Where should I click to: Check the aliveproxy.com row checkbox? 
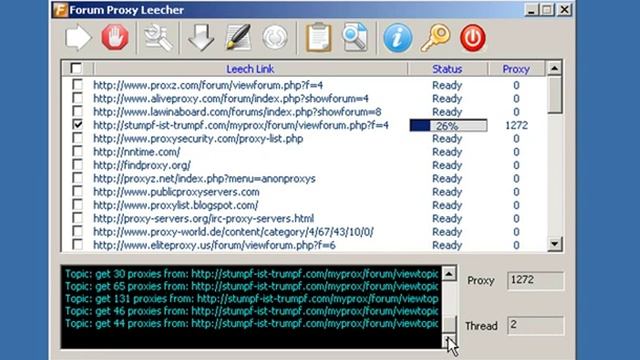click(x=77, y=98)
